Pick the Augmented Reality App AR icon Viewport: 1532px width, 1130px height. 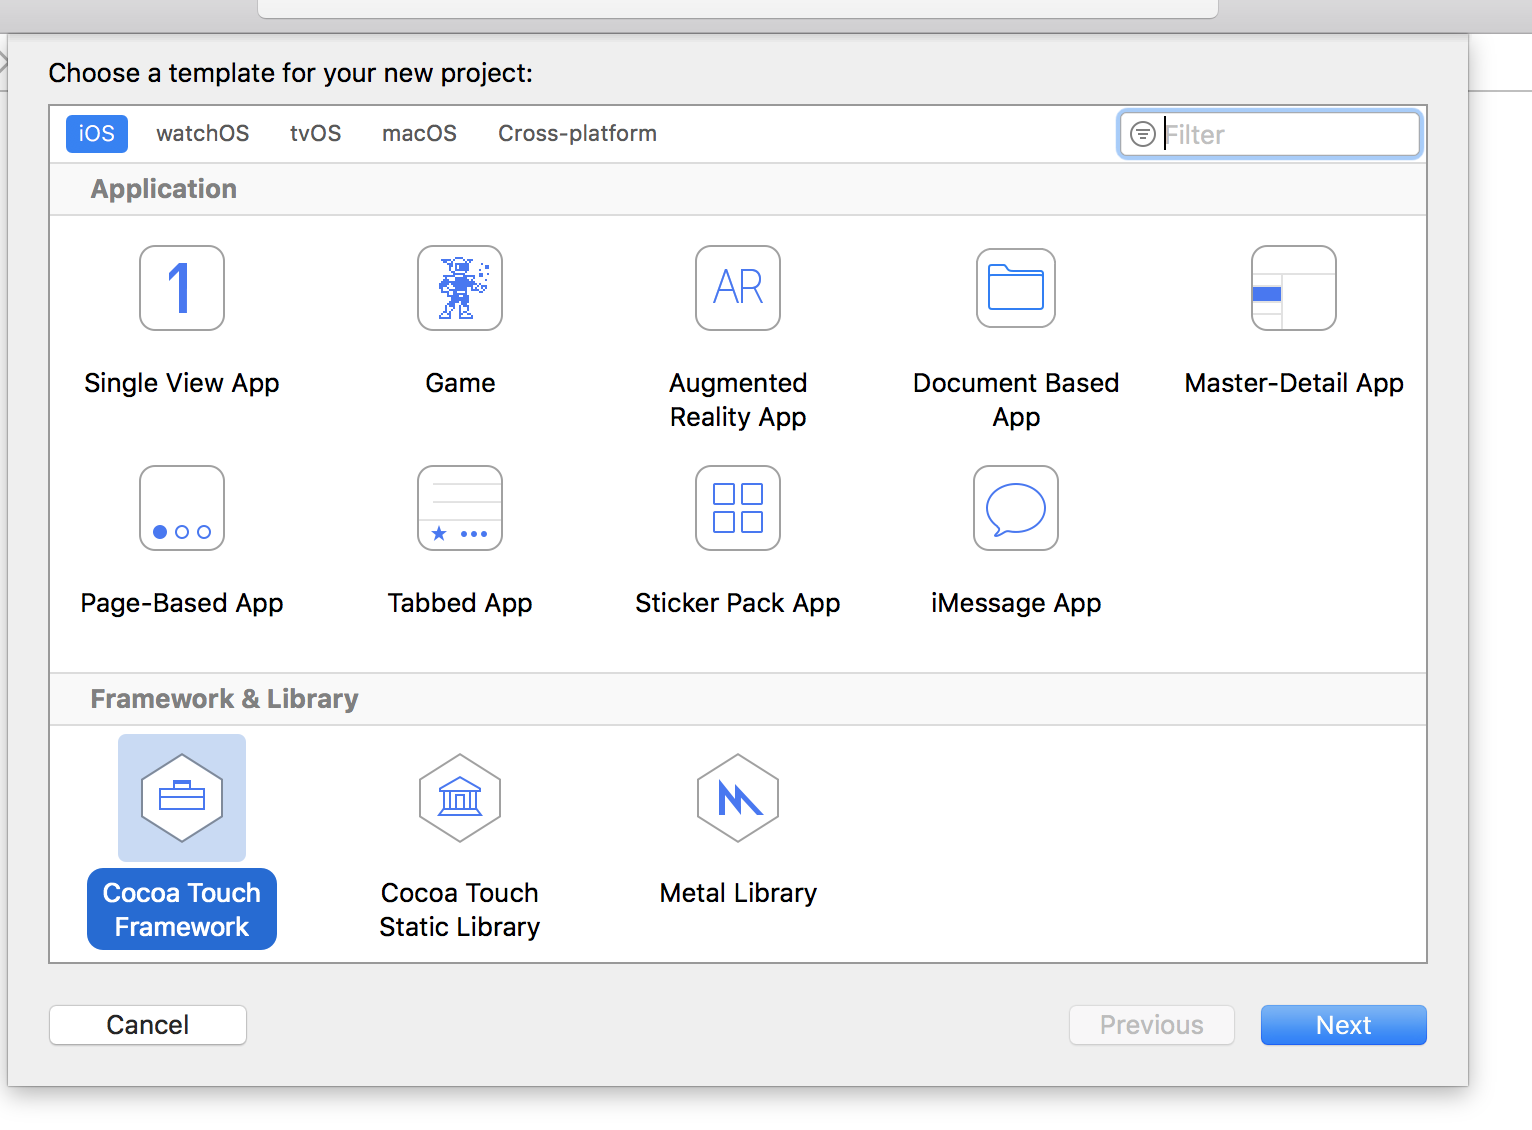point(738,288)
